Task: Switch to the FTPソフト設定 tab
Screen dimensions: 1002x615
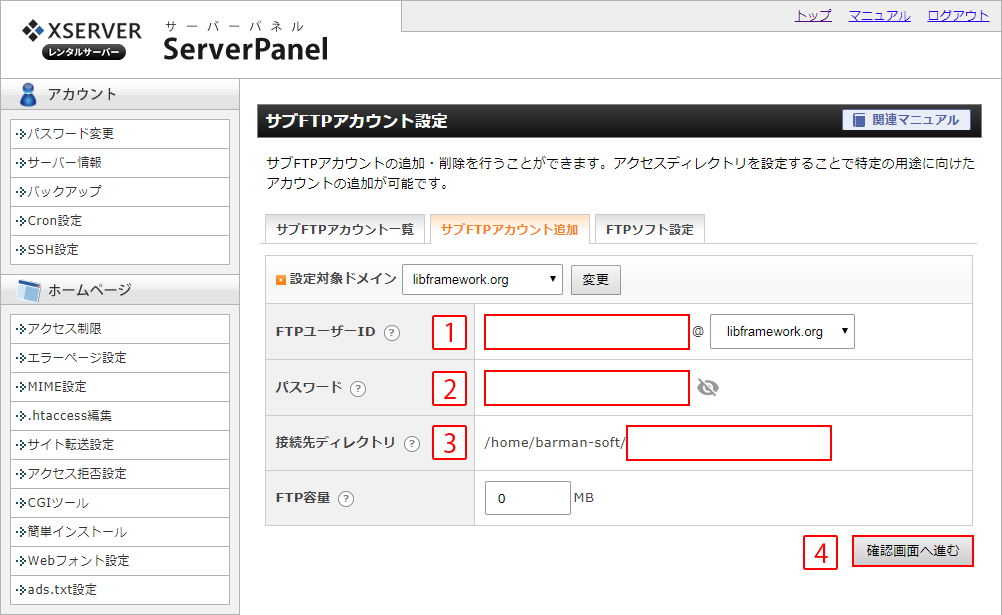Action: point(651,229)
